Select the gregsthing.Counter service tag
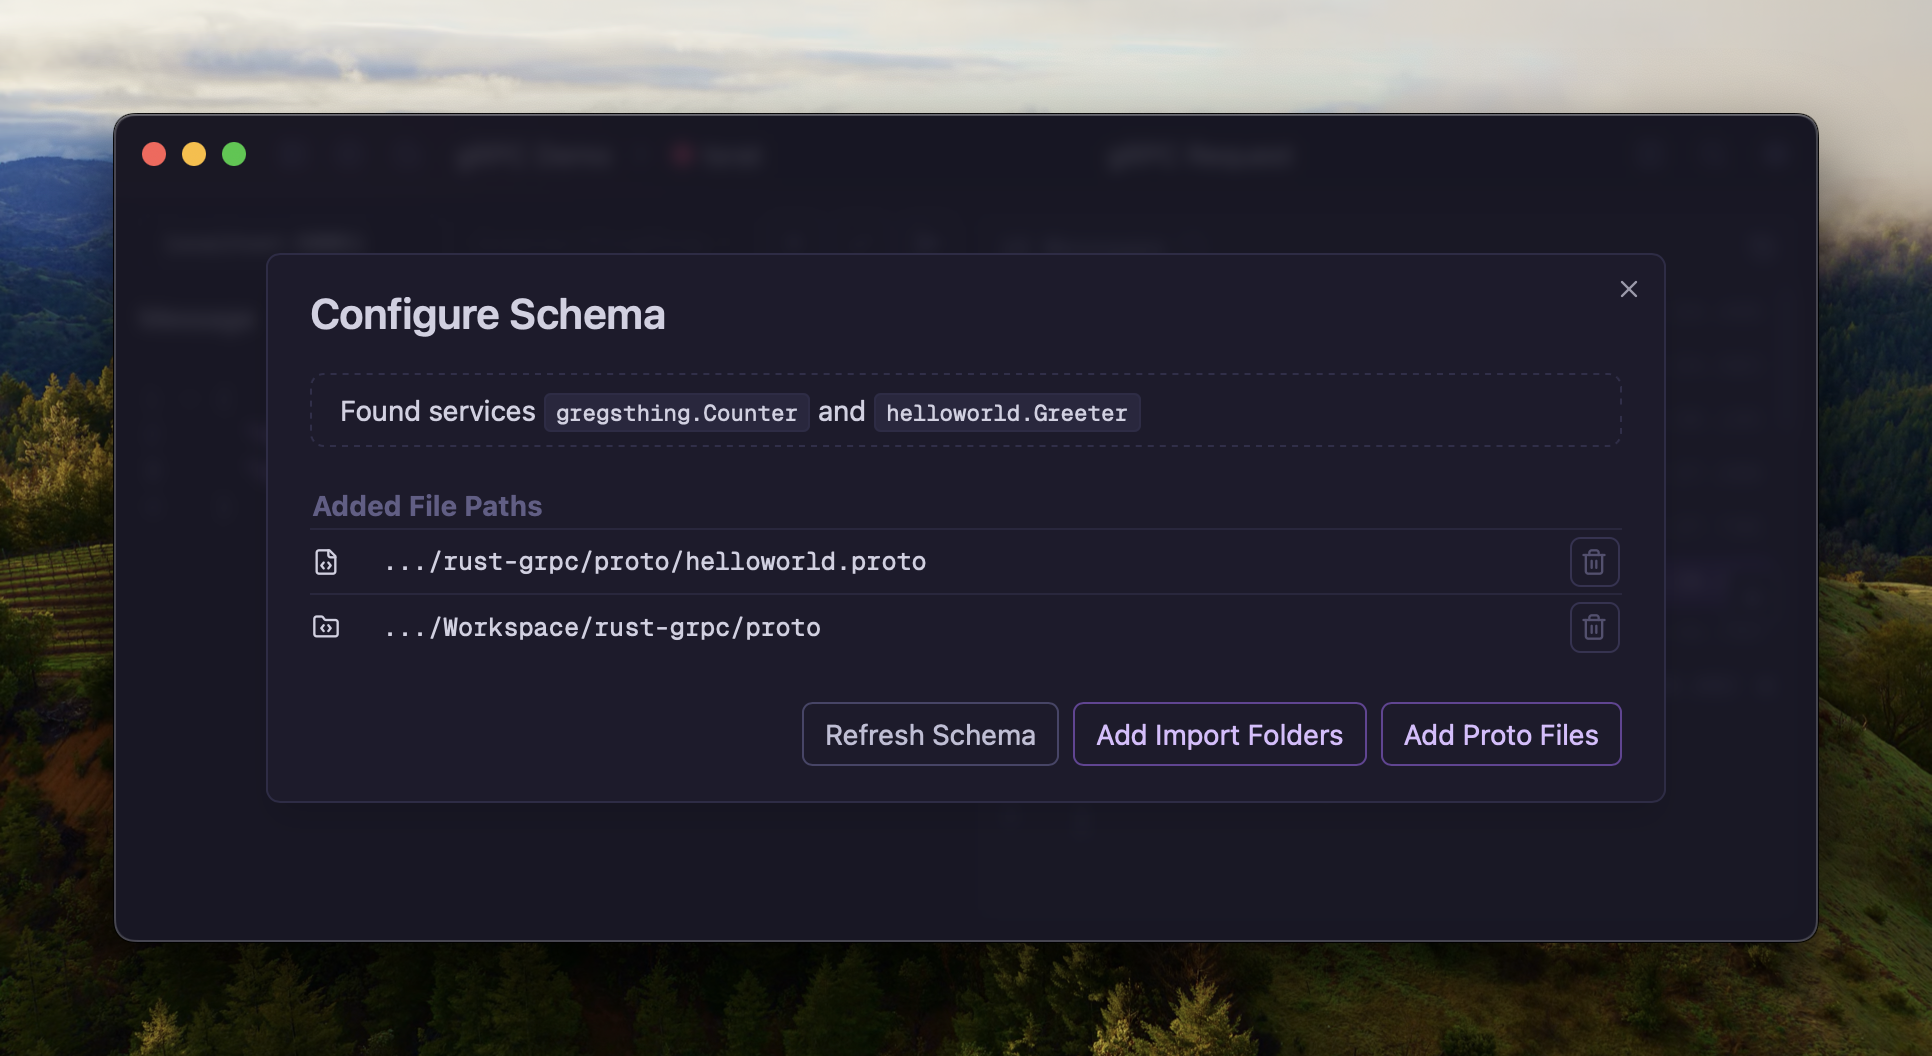The height and width of the screenshot is (1056, 1932). point(676,413)
